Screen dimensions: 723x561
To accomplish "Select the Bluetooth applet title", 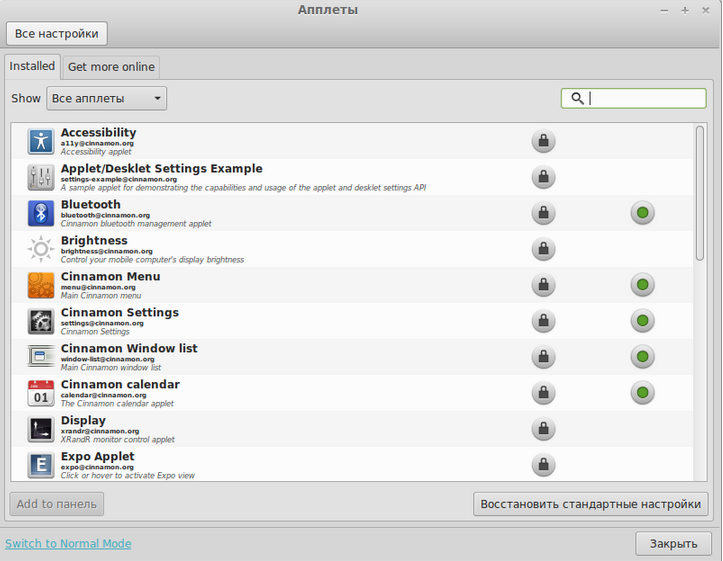I will [91, 204].
